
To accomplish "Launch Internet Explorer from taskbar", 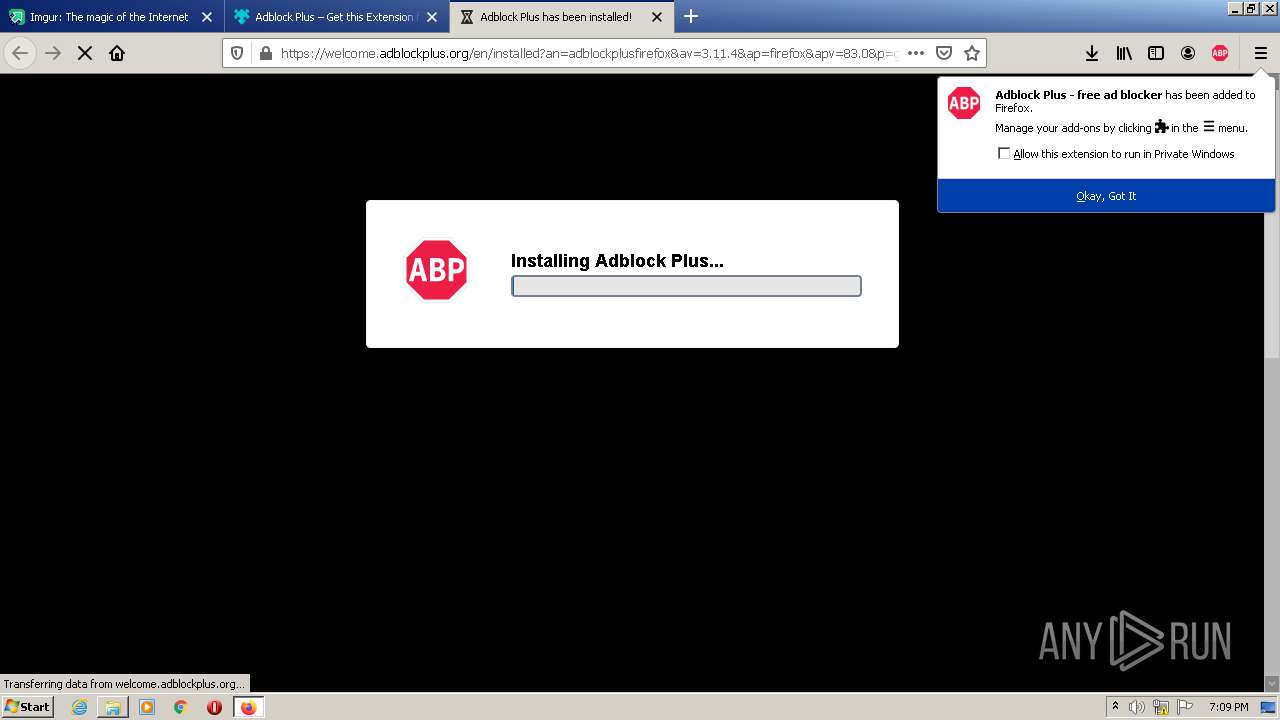I will coord(79,707).
